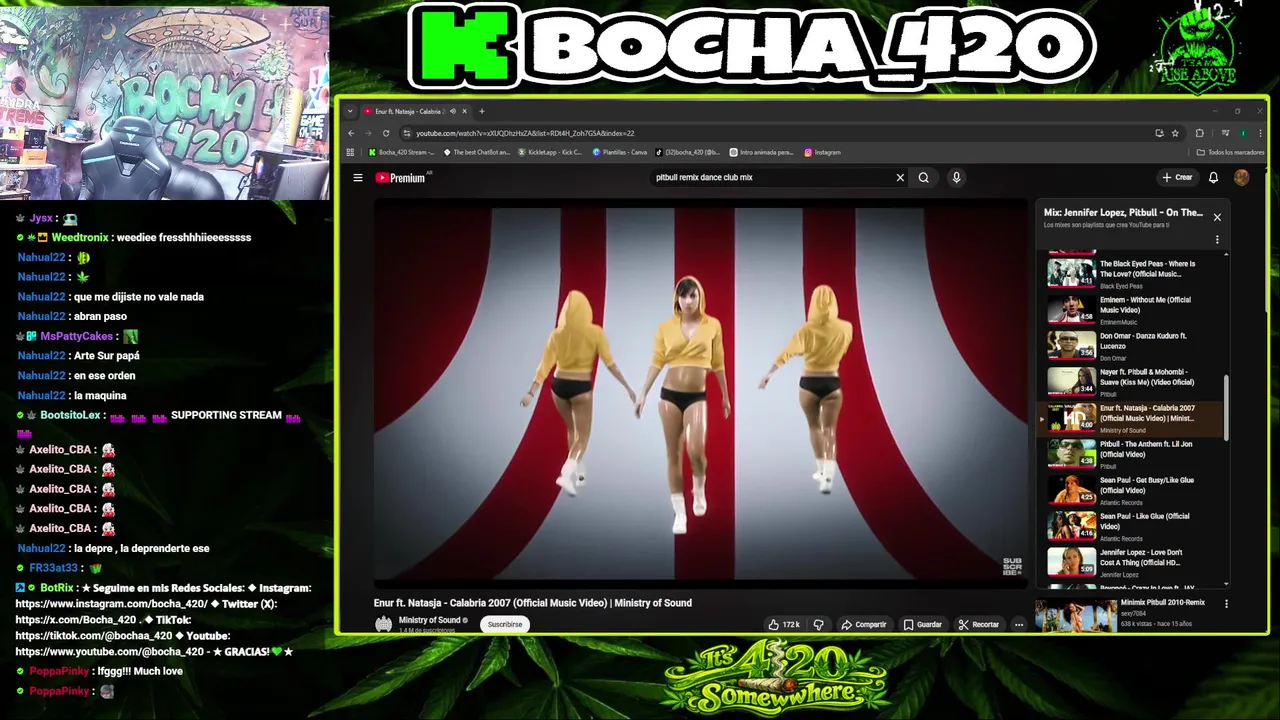Image resolution: width=1280 pixels, height=720 pixels.
Task: Subscribe with the Suscribirse button
Action: tap(505, 624)
